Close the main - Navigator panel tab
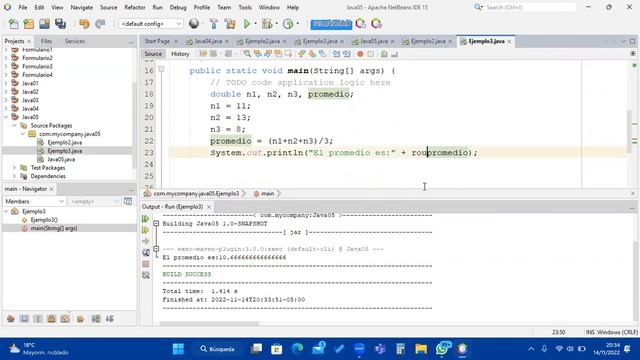This screenshot has width=640, height=360. coord(51,189)
